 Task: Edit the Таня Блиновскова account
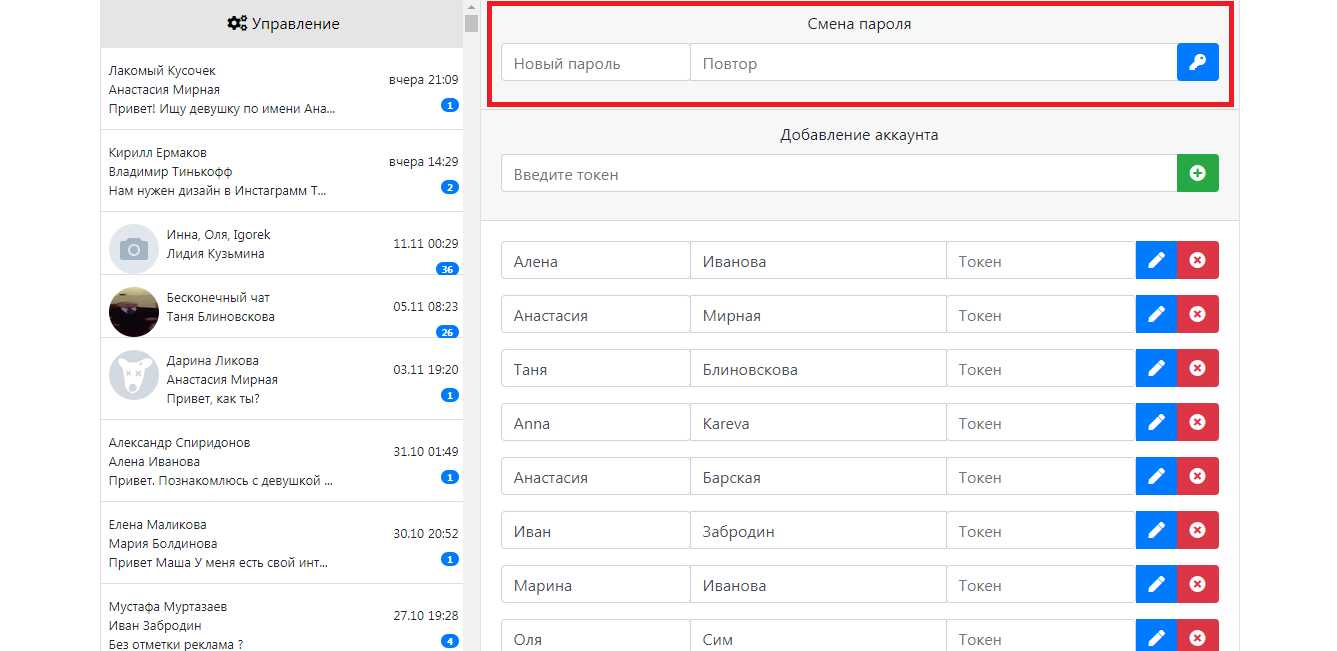click(x=1156, y=368)
